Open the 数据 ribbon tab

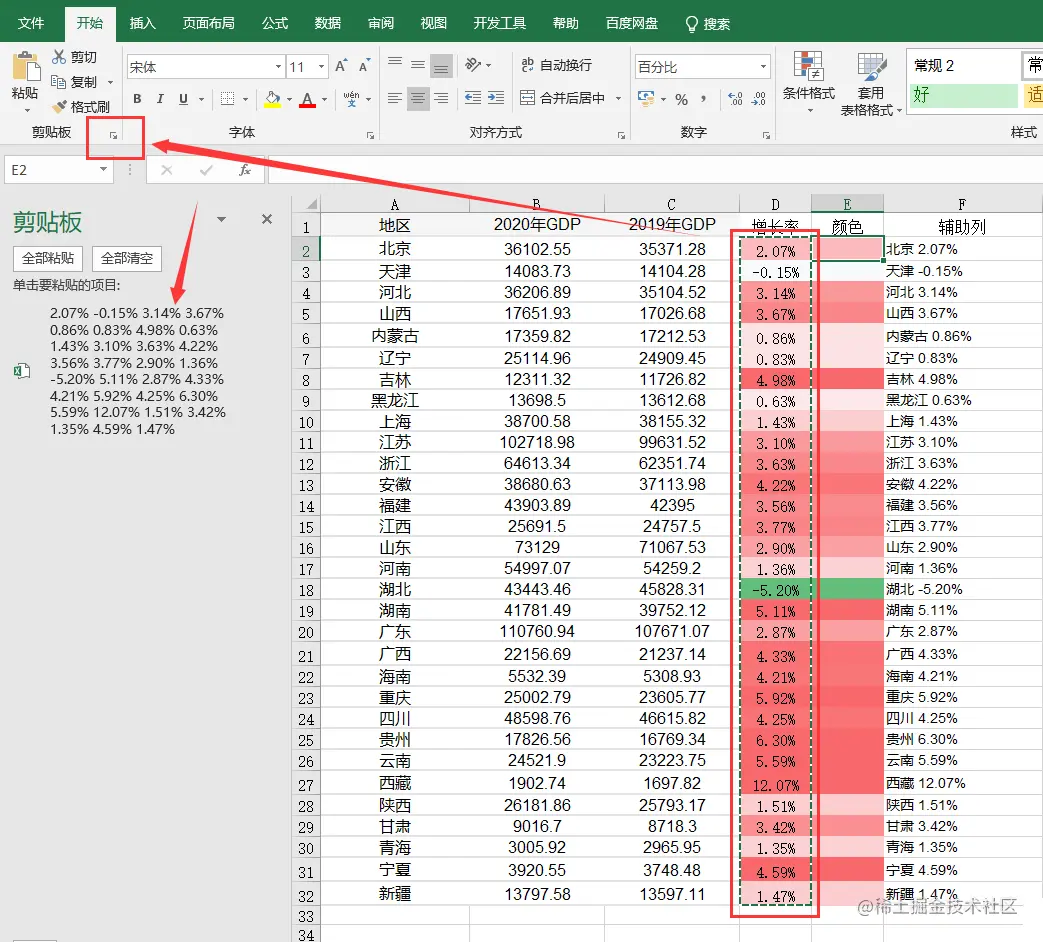pyautogui.click(x=327, y=22)
